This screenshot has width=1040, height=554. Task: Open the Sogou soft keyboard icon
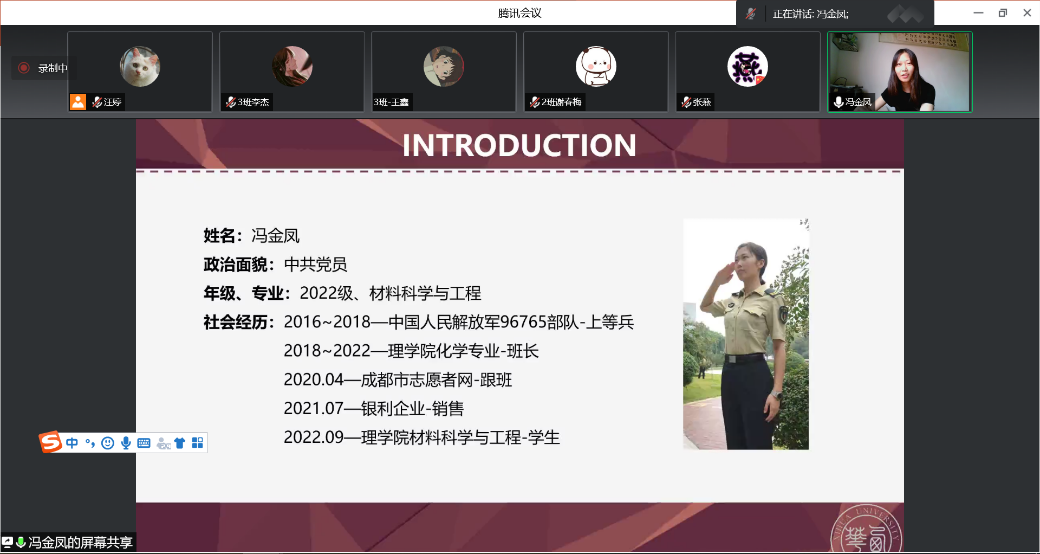(144, 443)
